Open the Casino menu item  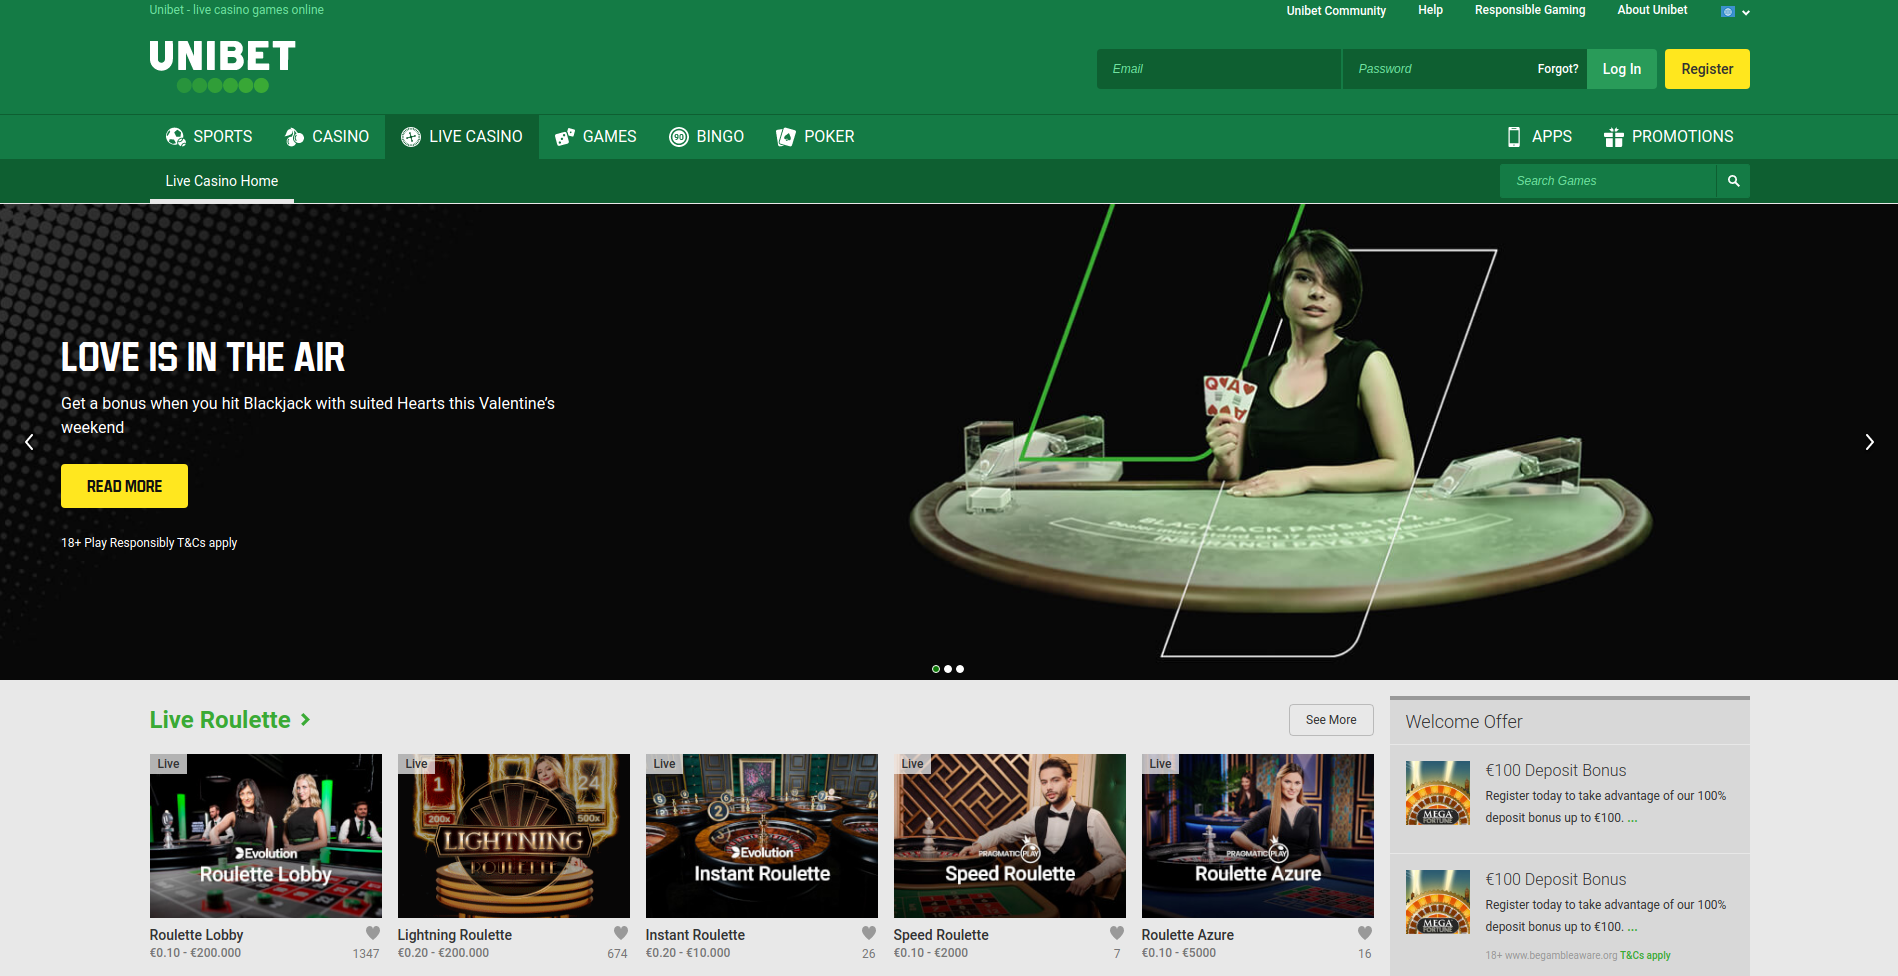coord(326,137)
